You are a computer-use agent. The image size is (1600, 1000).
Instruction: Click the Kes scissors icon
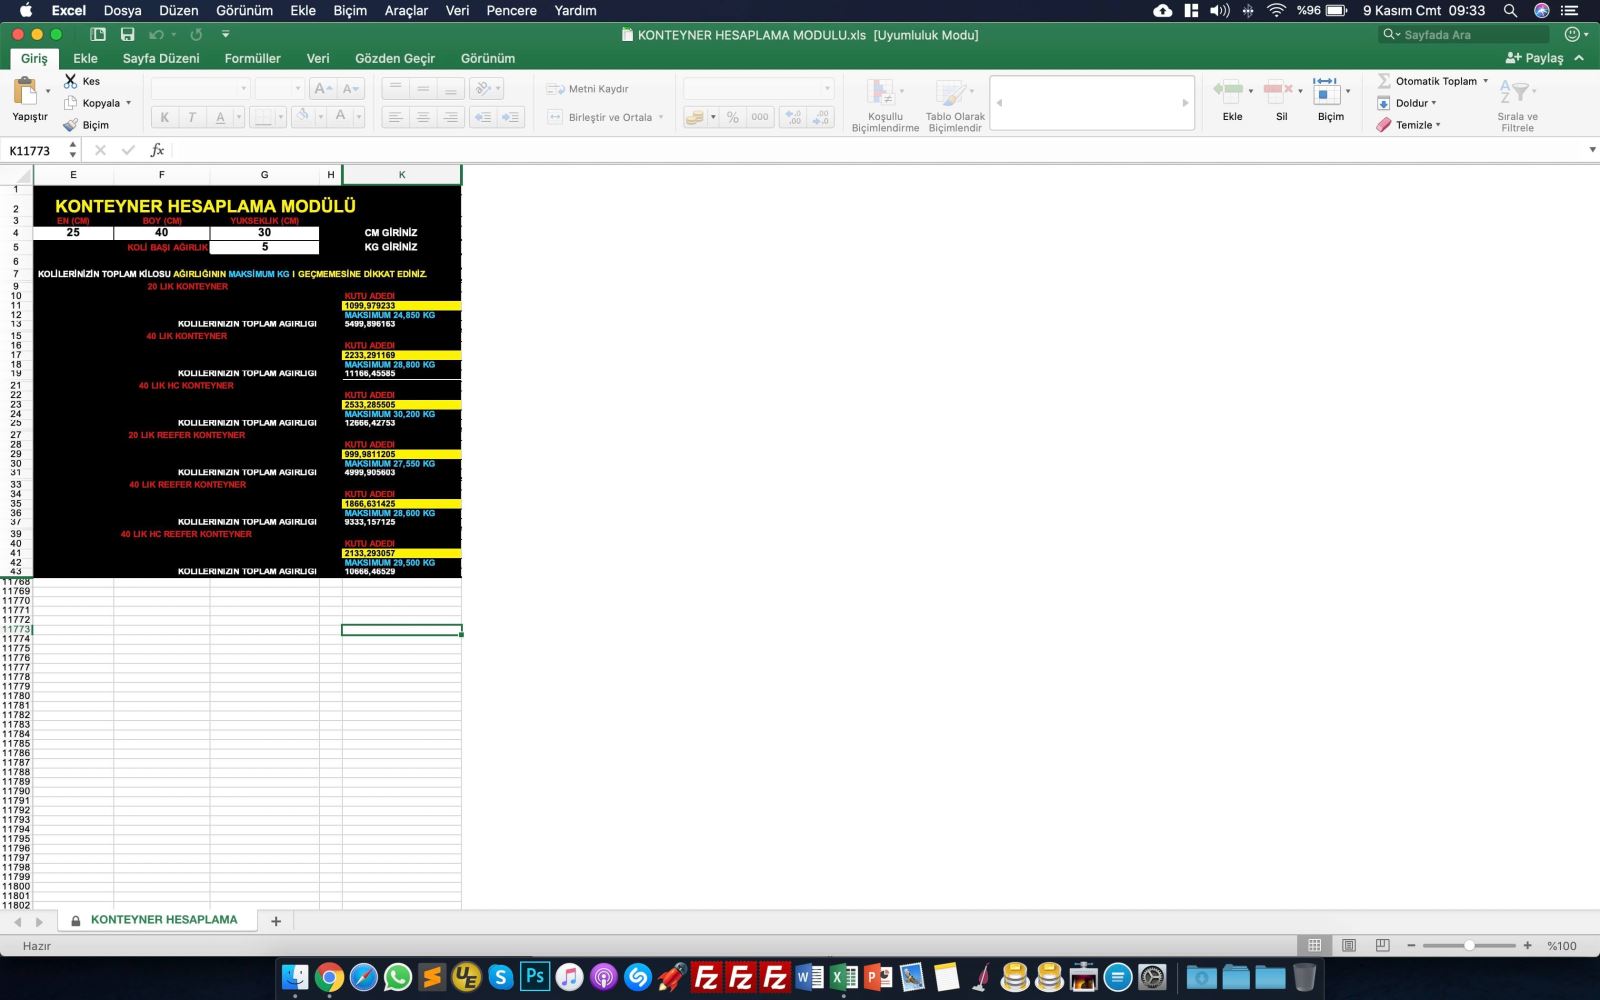point(71,81)
